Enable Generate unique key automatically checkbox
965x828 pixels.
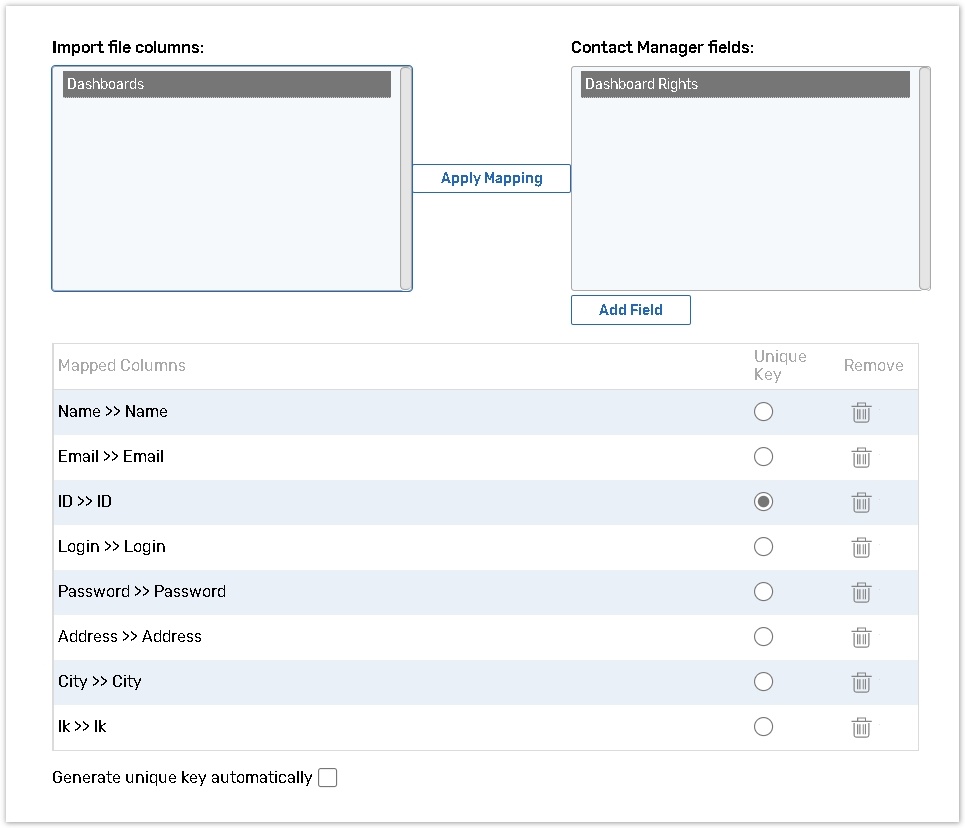327,778
